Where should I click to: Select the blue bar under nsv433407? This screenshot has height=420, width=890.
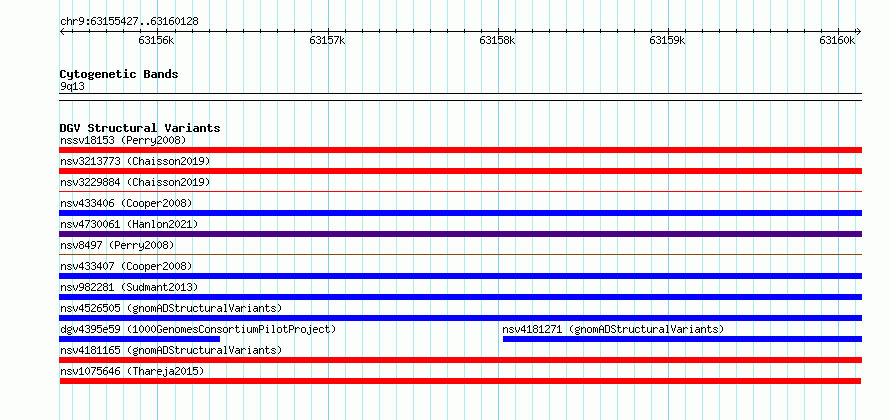(x=460, y=276)
